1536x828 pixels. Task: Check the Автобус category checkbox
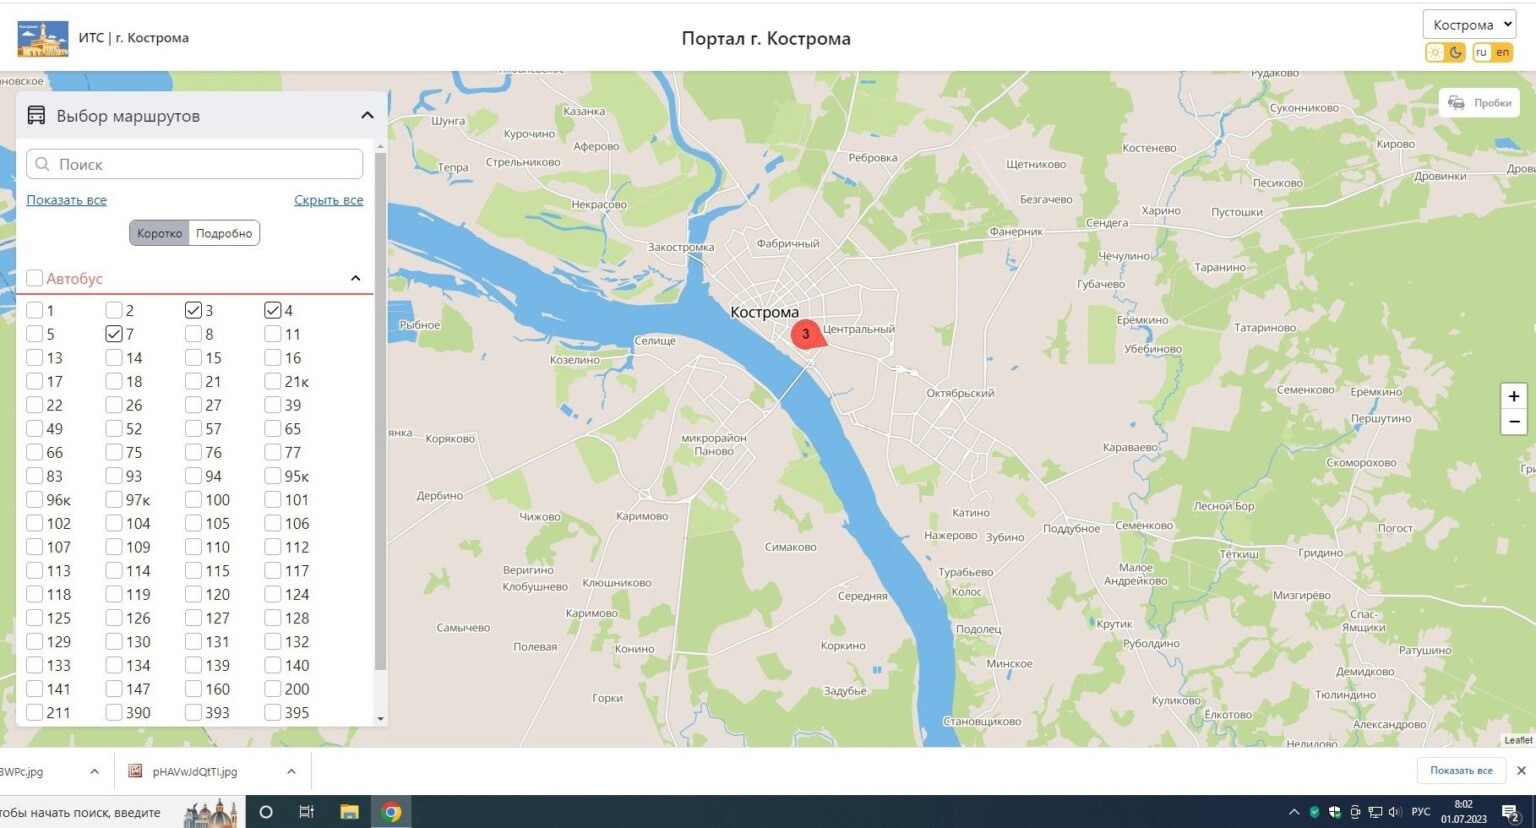click(35, 278)
